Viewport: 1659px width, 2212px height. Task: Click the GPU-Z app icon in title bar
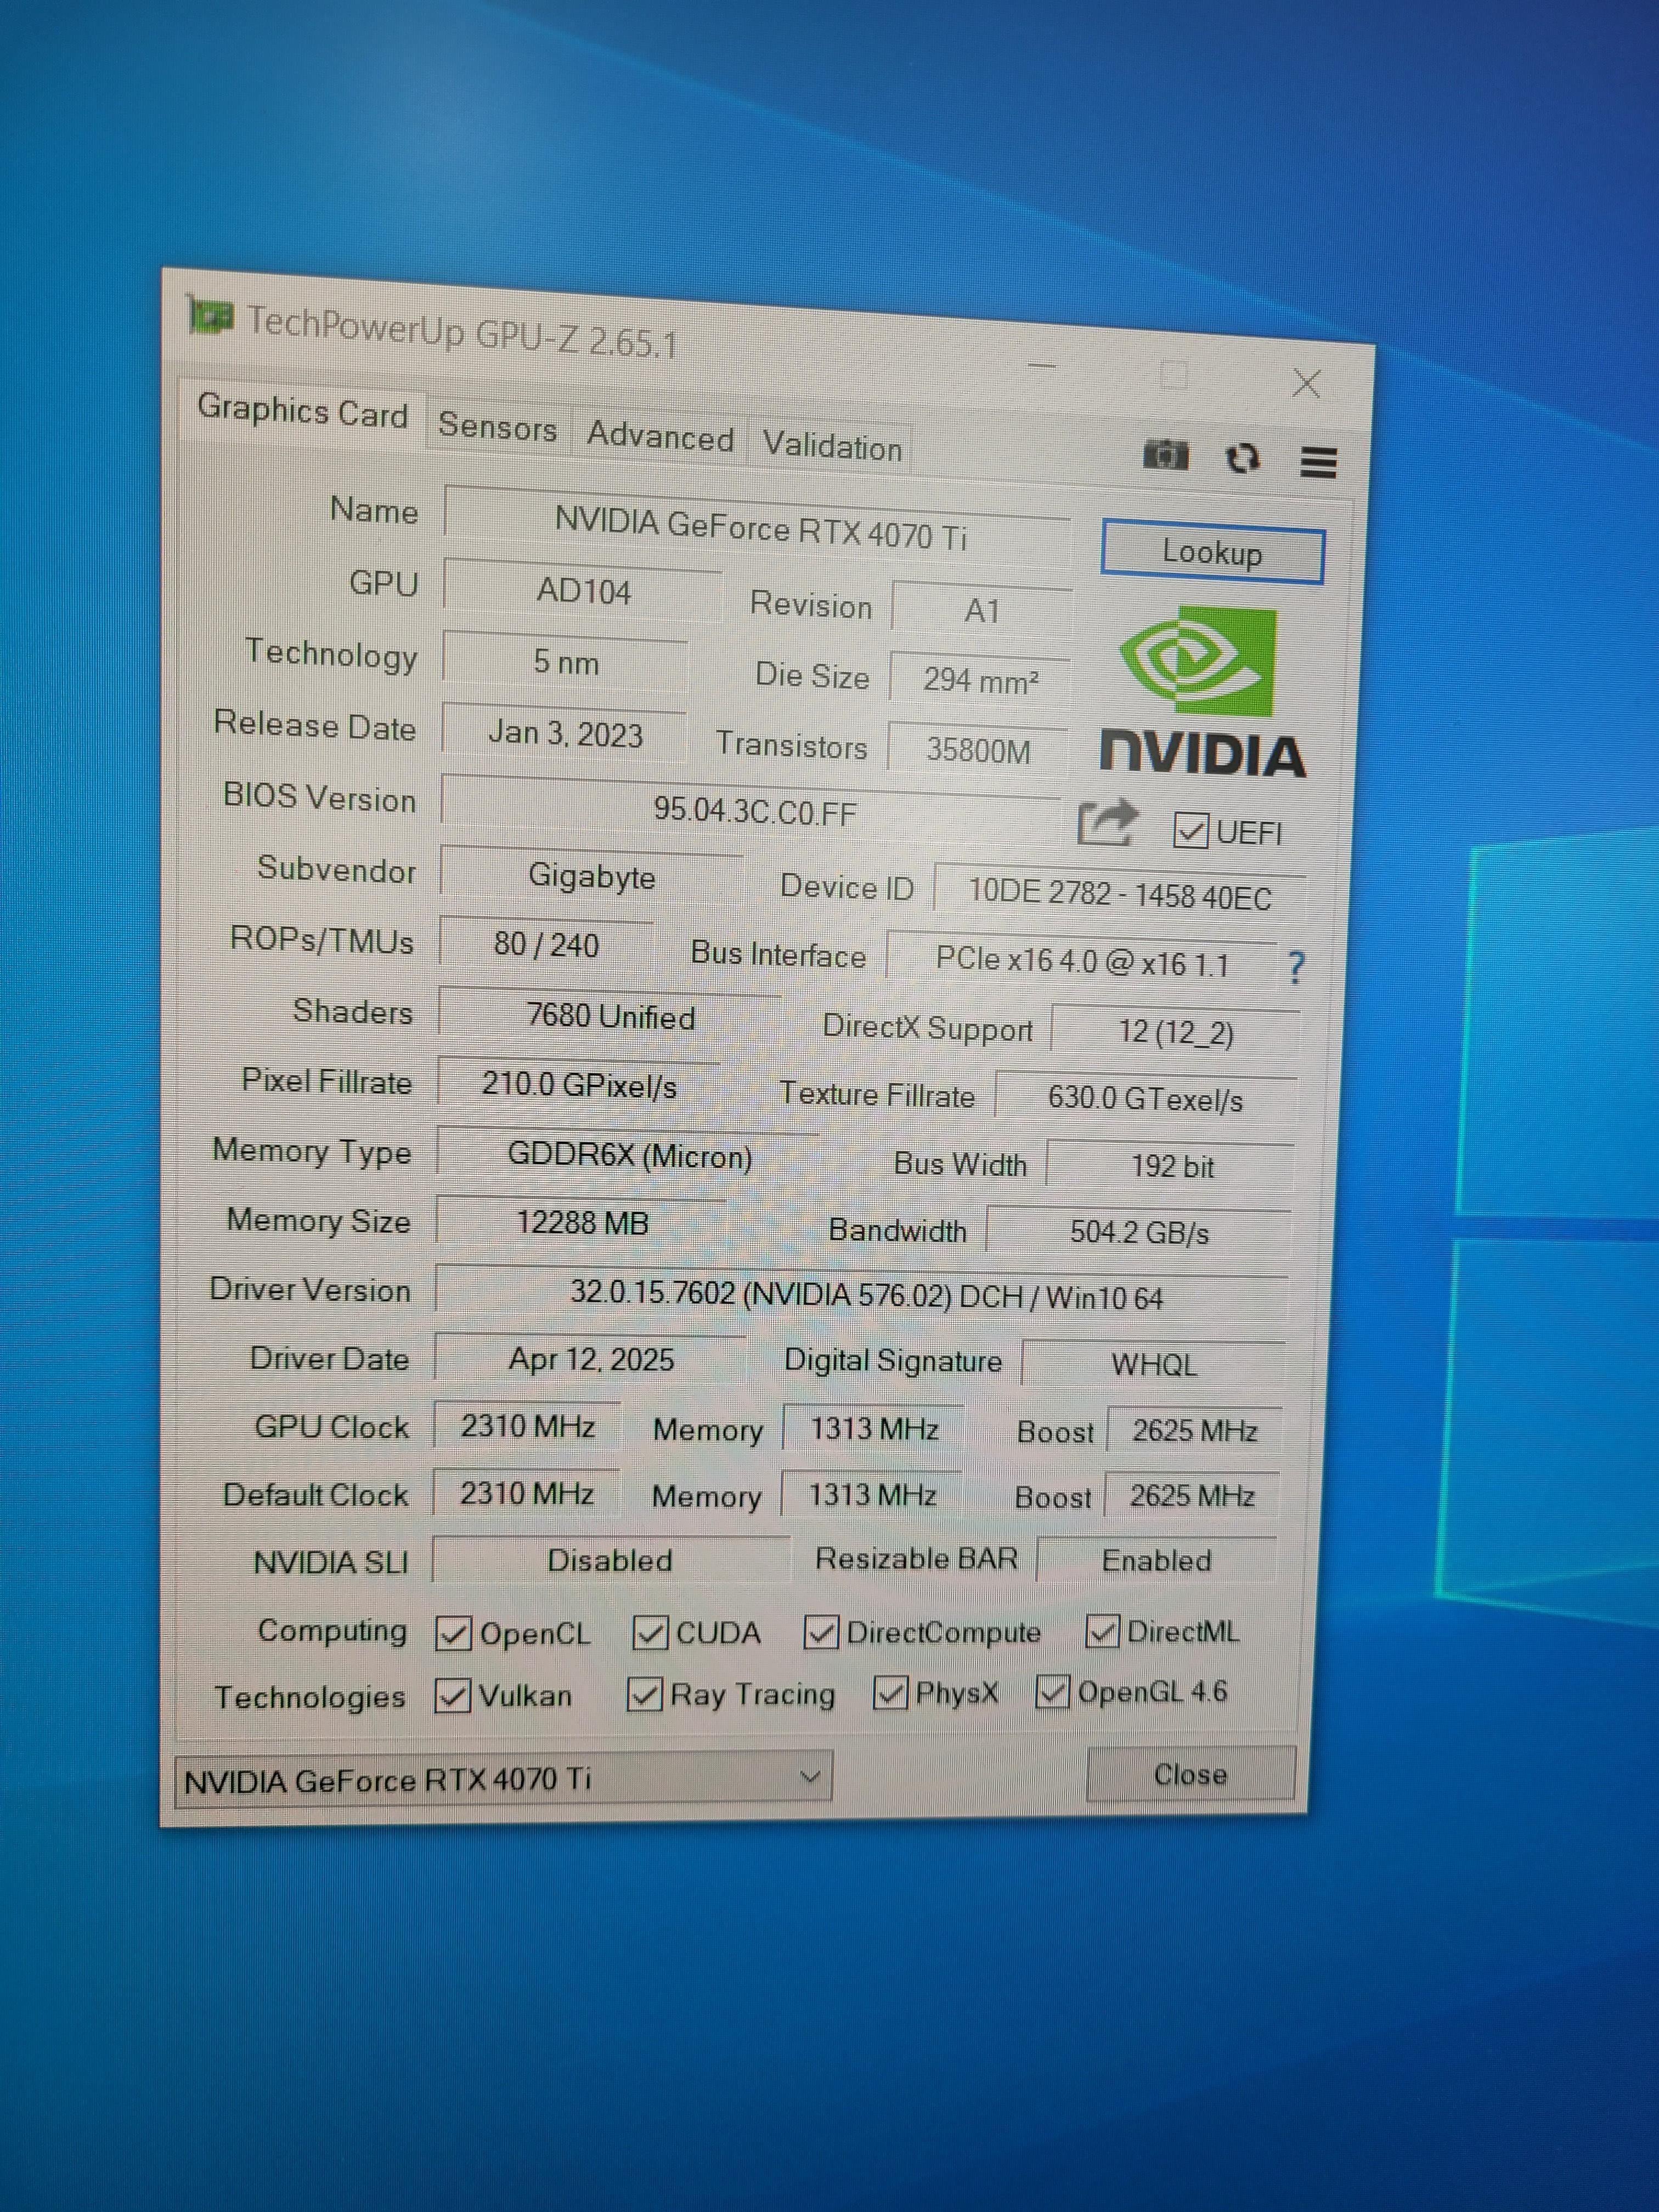pyautogui.click(x=210, y=317)
